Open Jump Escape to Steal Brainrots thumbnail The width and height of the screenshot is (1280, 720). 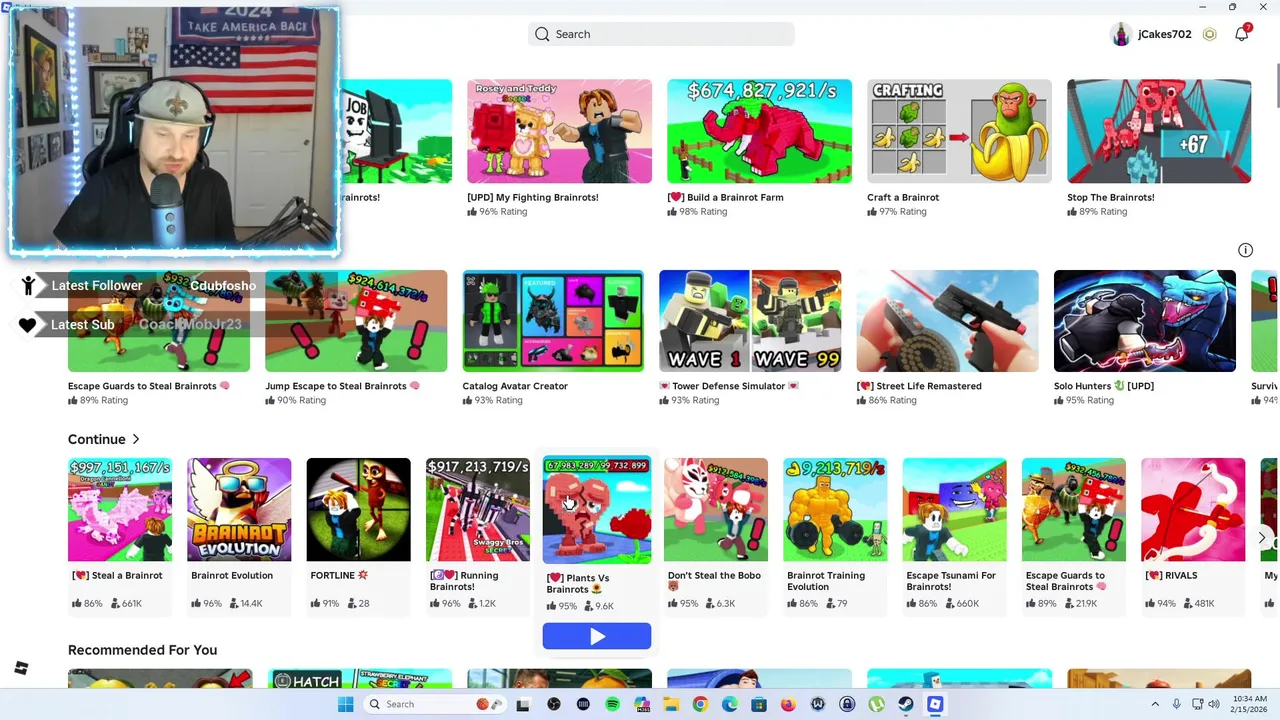[x=356, y=320]
